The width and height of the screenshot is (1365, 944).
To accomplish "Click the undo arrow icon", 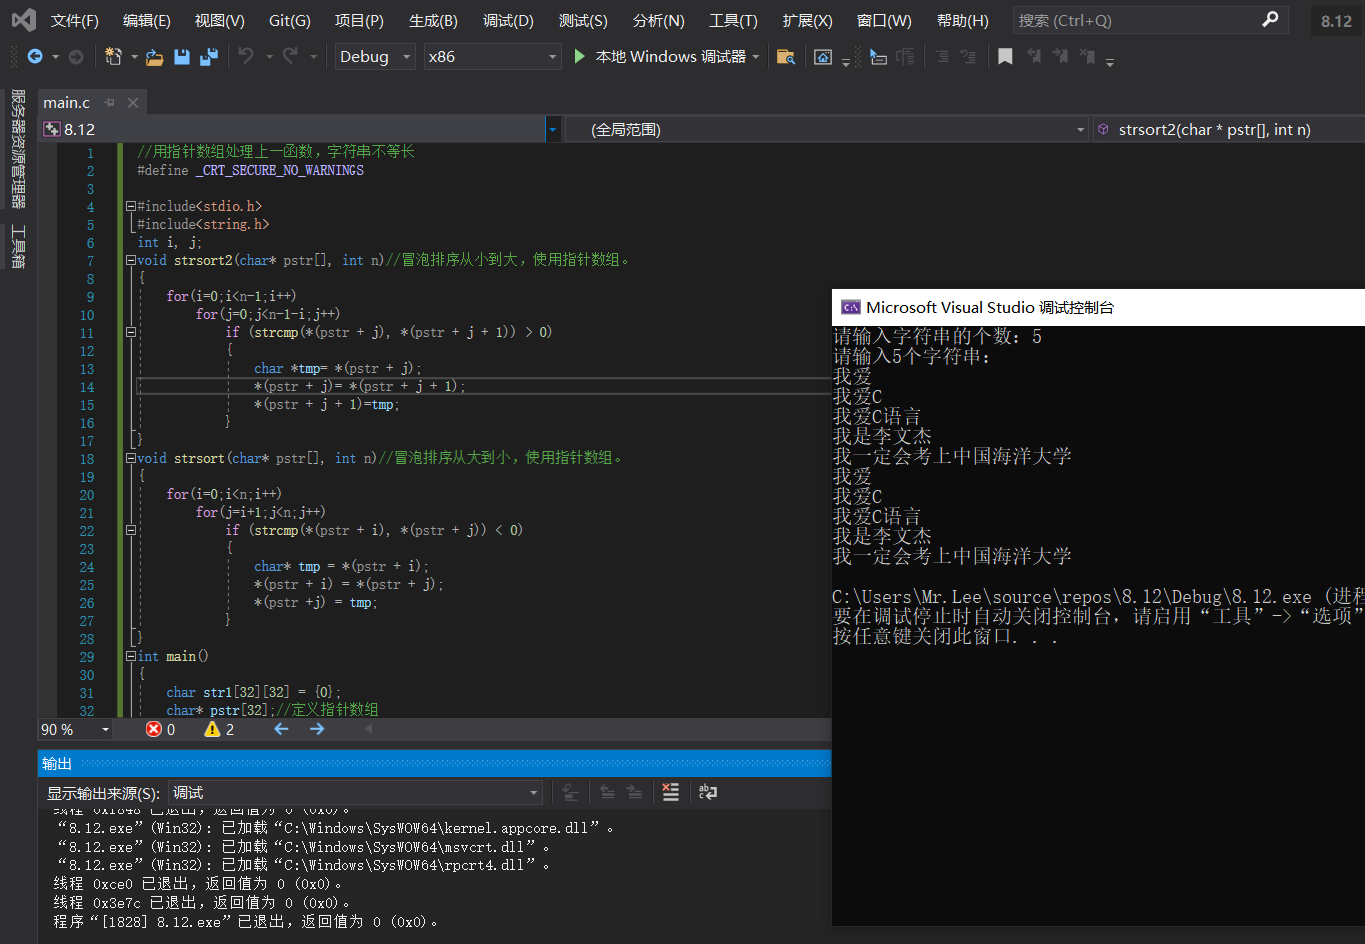I will (246, 57).
